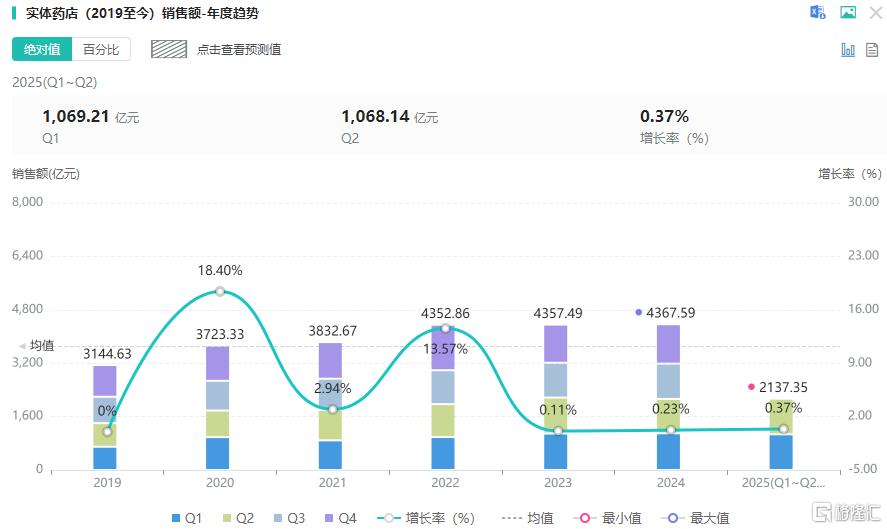Select the 绝对值 tab

click(x=42, y=49)
